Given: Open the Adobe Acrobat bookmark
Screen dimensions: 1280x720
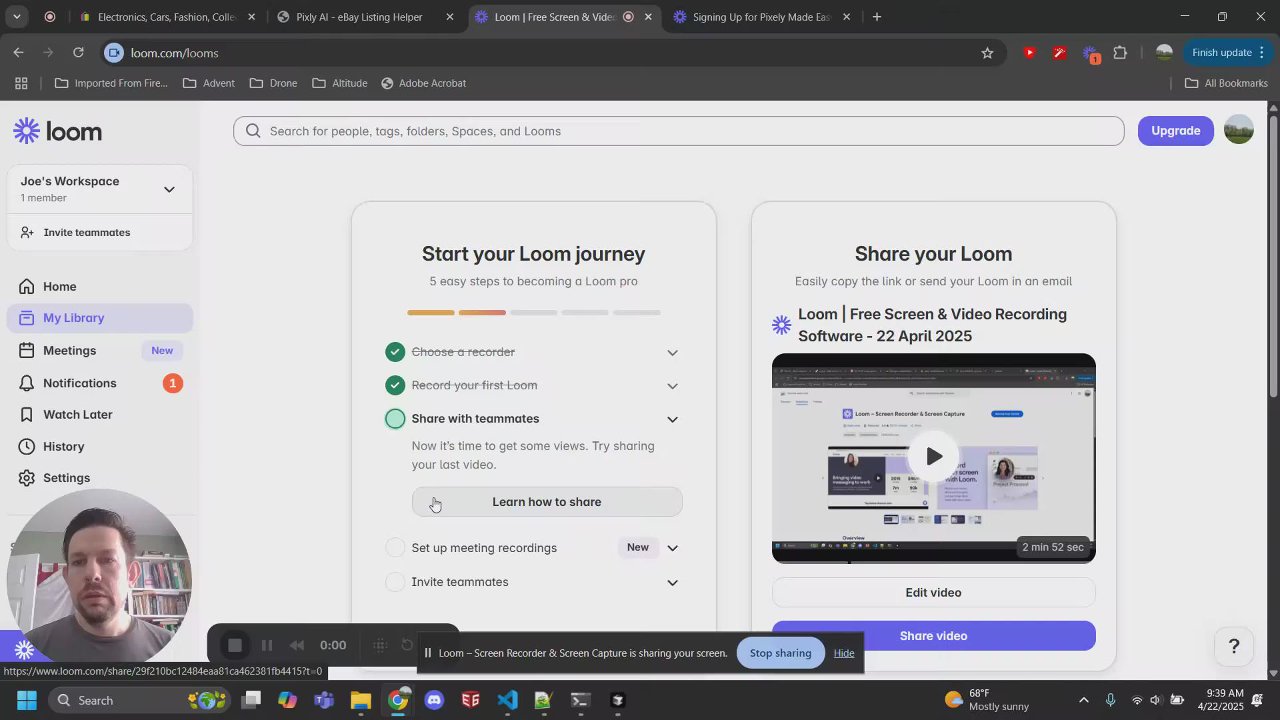Looking at the screenshot, I should (423, 83).
